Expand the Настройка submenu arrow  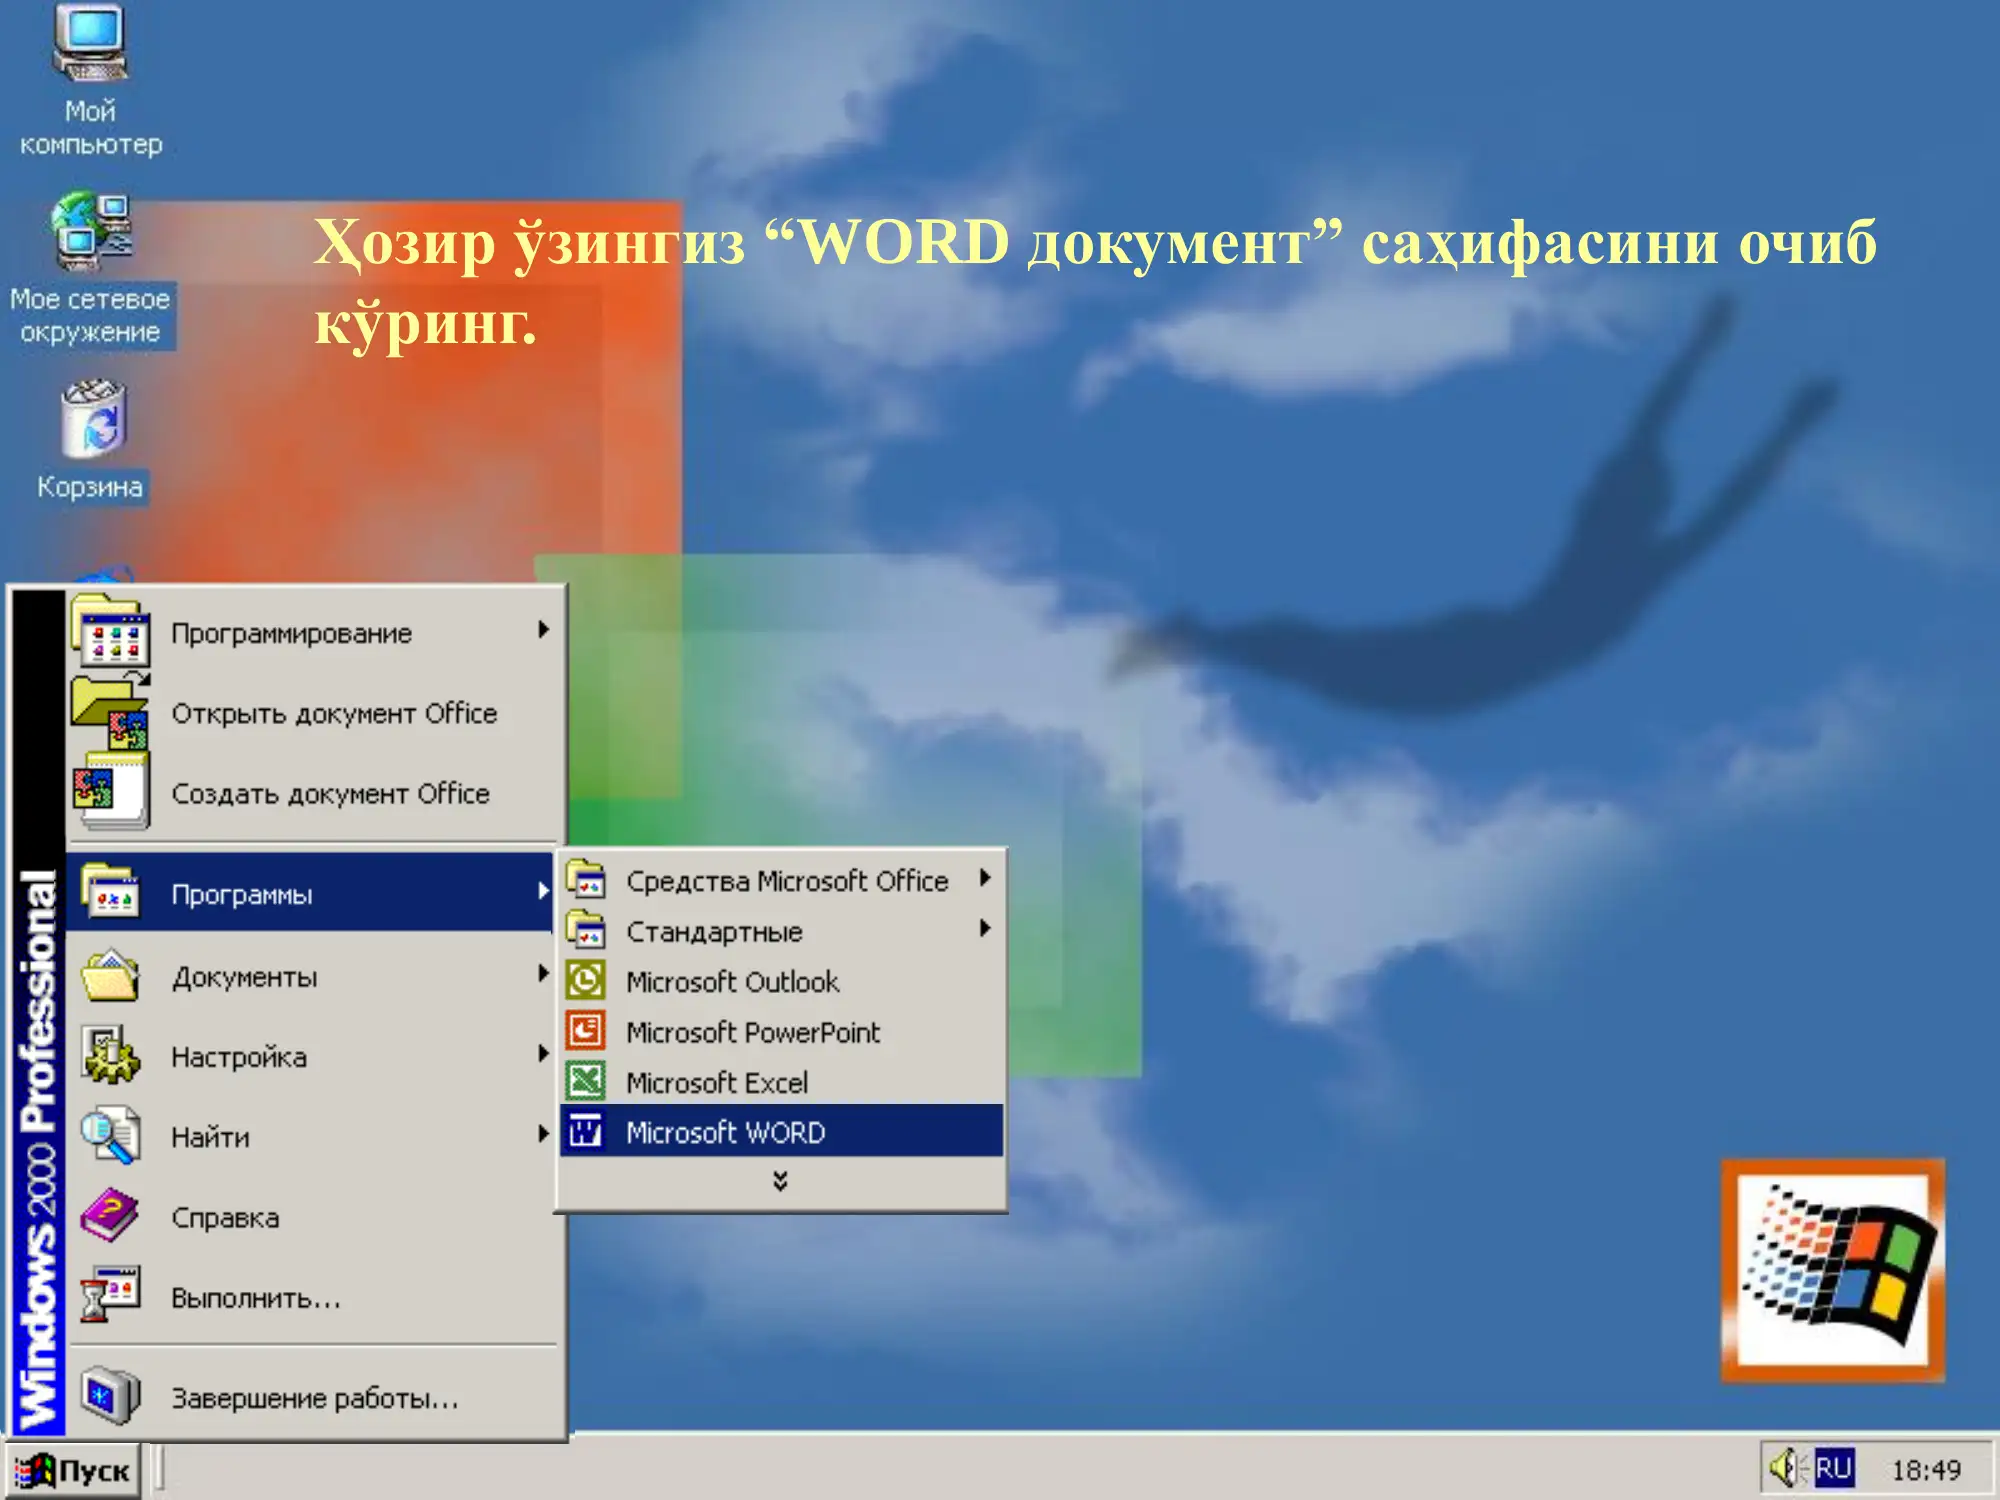point(543,1053)
